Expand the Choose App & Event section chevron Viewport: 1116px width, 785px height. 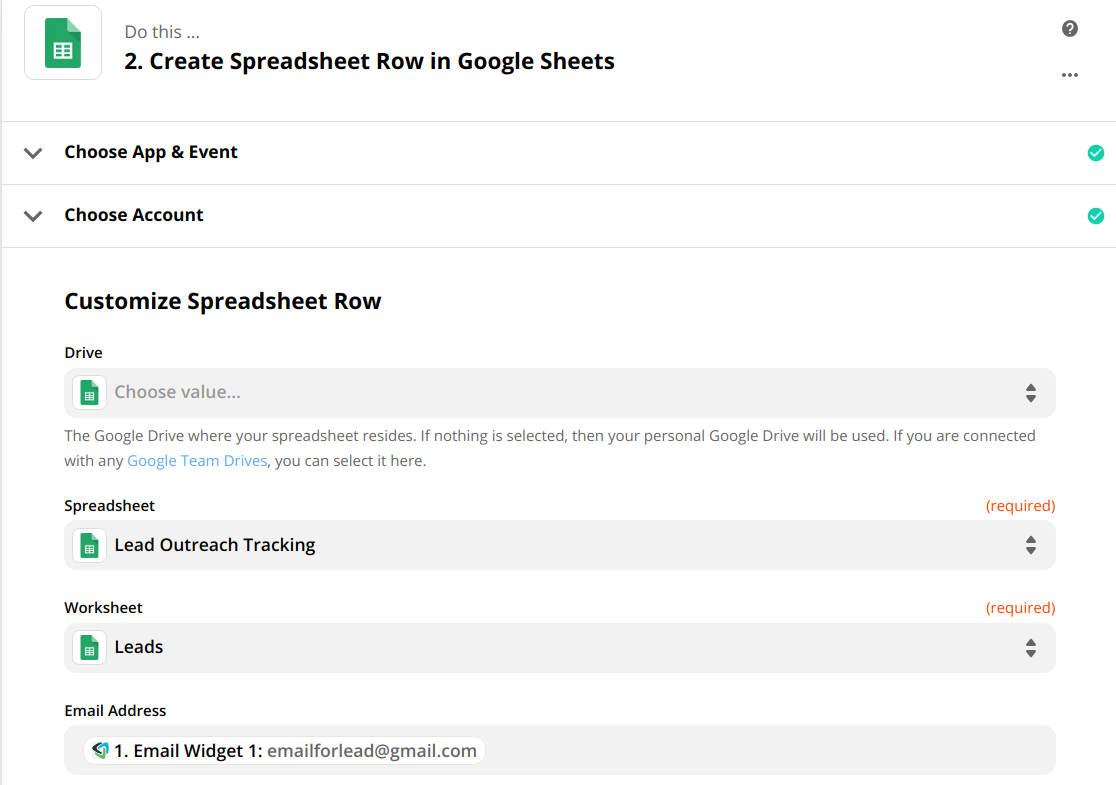(x=33, y=153)
